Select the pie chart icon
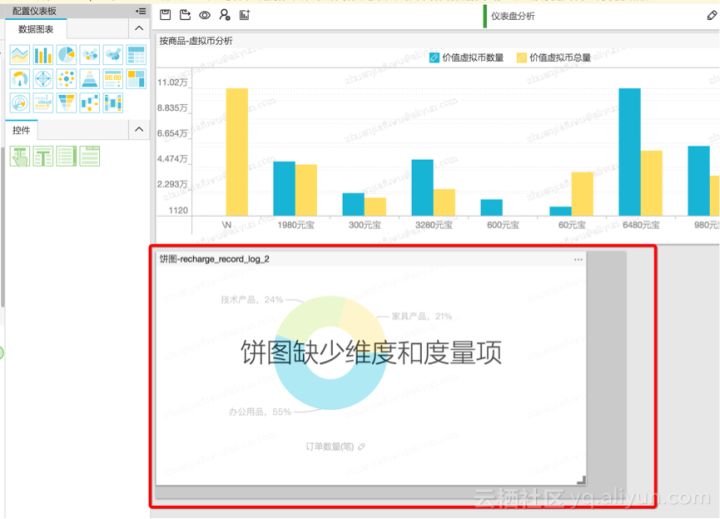The height and width of the screenshot is (519, 720). 67,55
